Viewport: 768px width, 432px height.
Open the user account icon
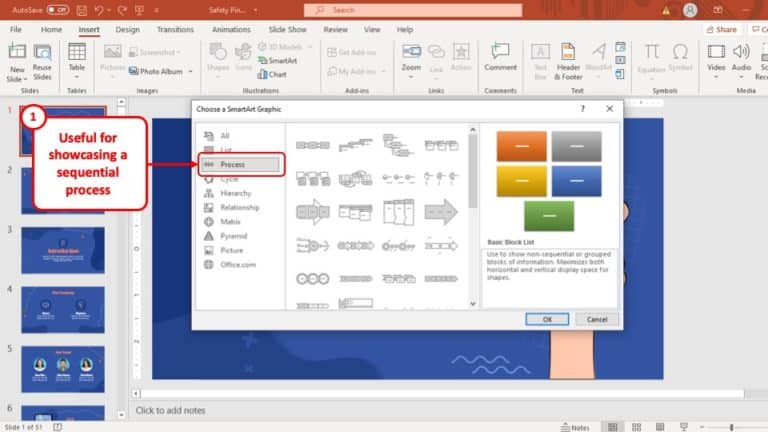click(690, 10)
